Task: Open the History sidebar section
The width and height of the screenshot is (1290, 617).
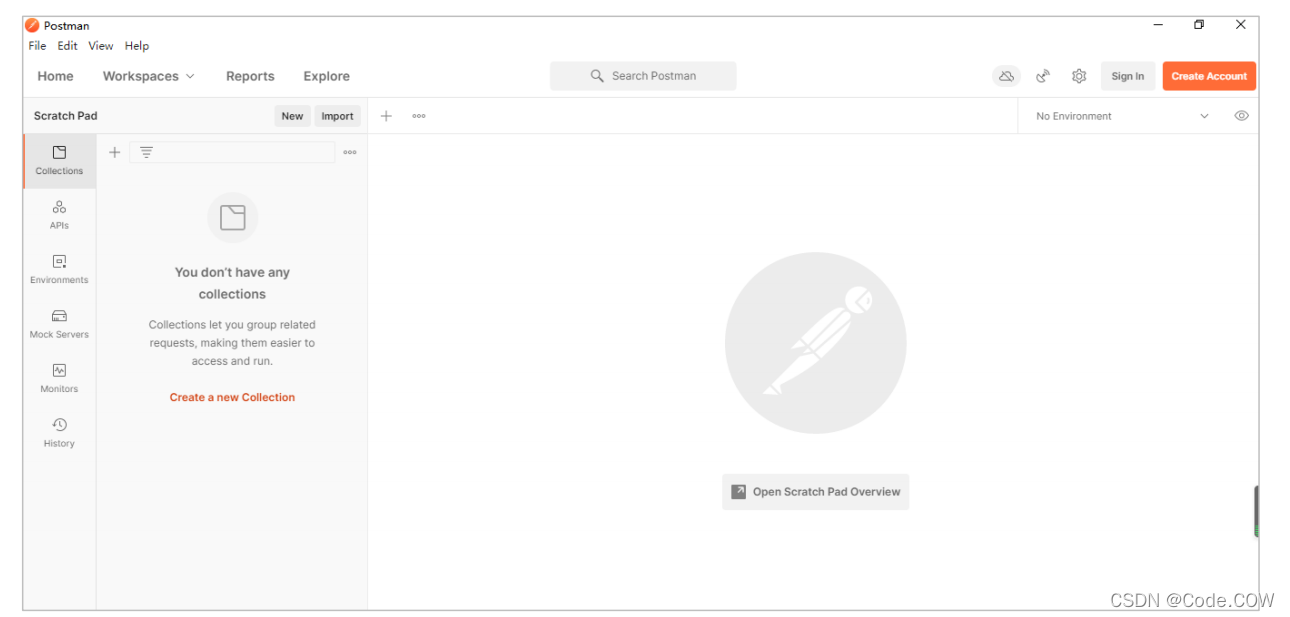Action: pos(59,433)
